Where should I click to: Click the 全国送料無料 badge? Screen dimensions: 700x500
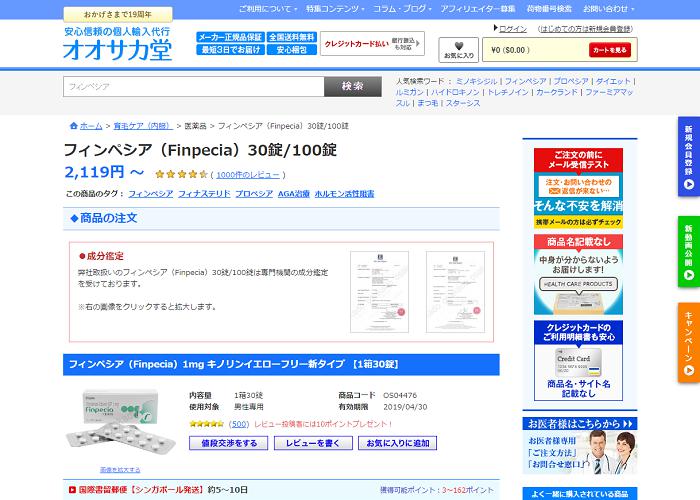tap(292, 37)
